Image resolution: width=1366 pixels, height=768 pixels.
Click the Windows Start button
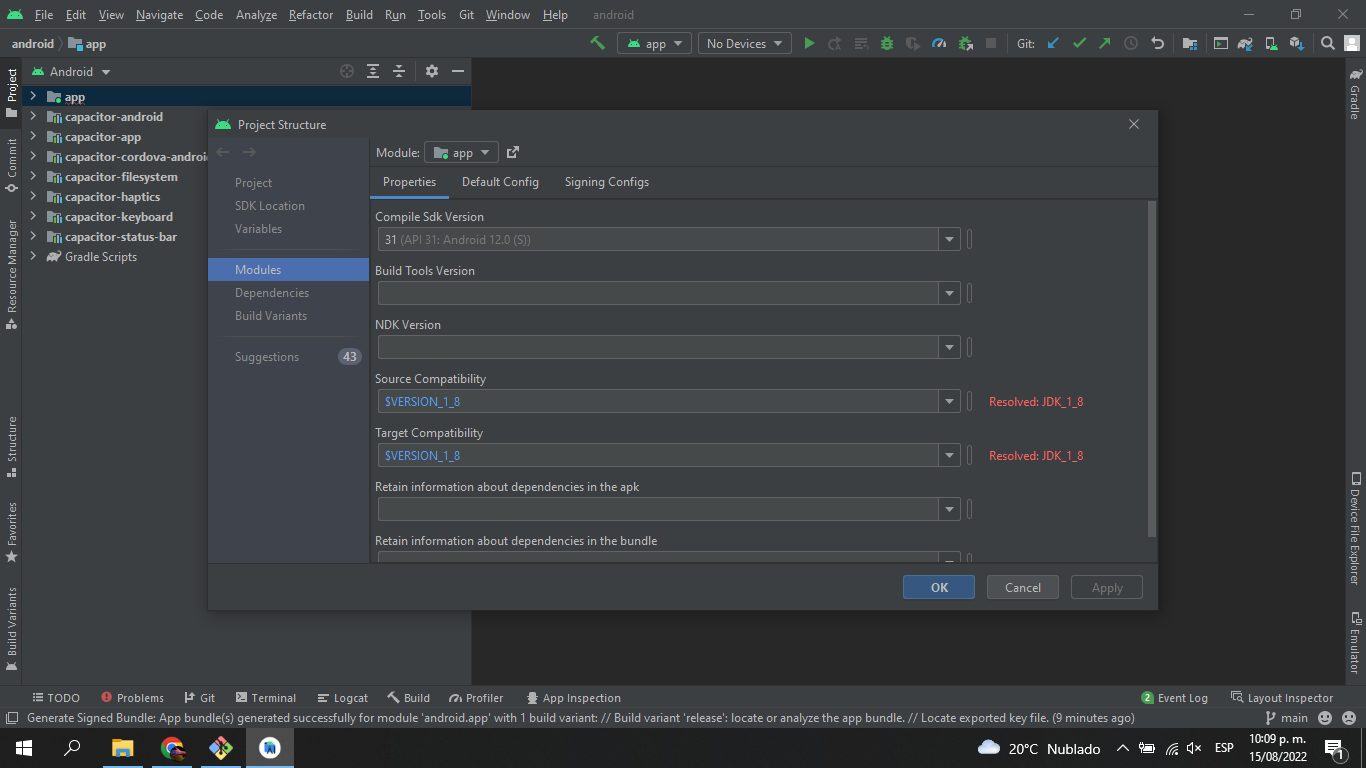24,748
